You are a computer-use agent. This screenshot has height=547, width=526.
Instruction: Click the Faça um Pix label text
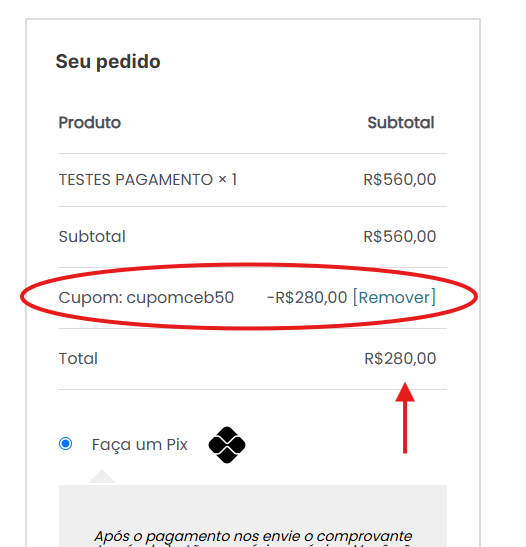pos(140,445)
